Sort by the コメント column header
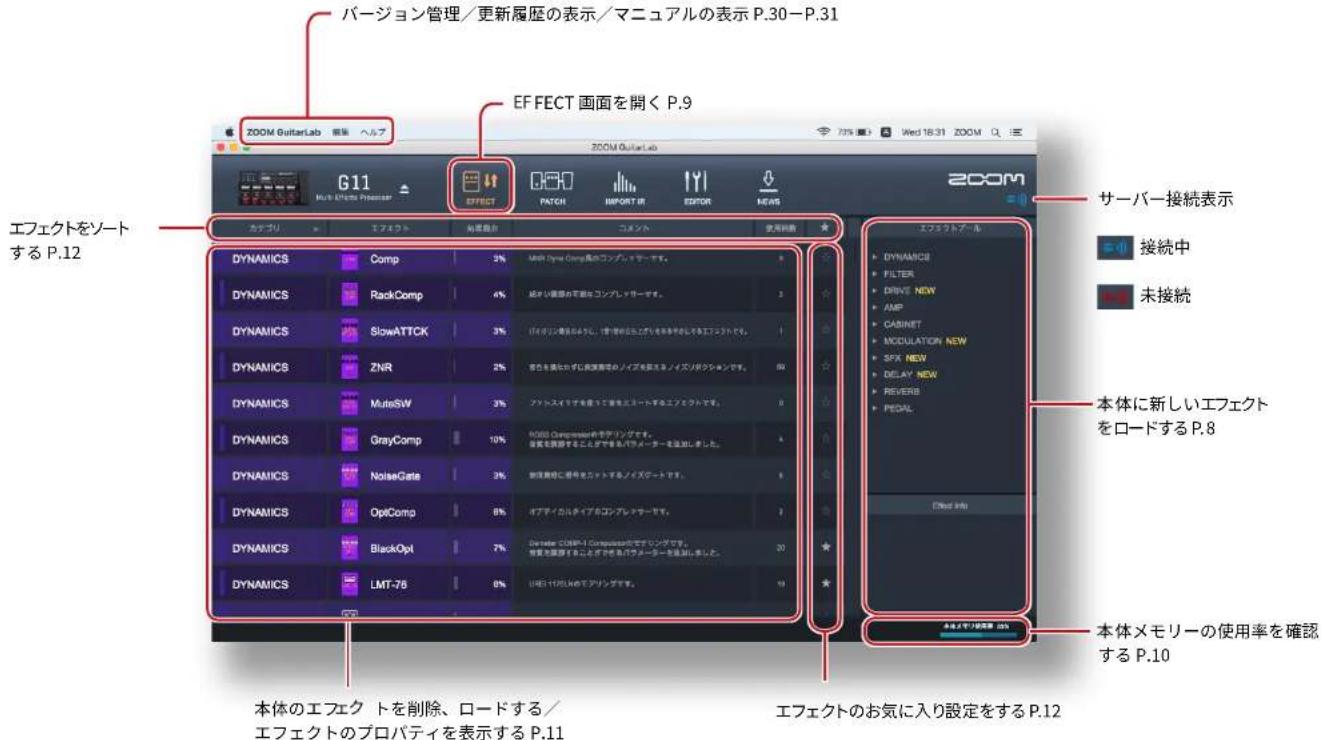This screenshot has width=1326, height=740. 632,229
